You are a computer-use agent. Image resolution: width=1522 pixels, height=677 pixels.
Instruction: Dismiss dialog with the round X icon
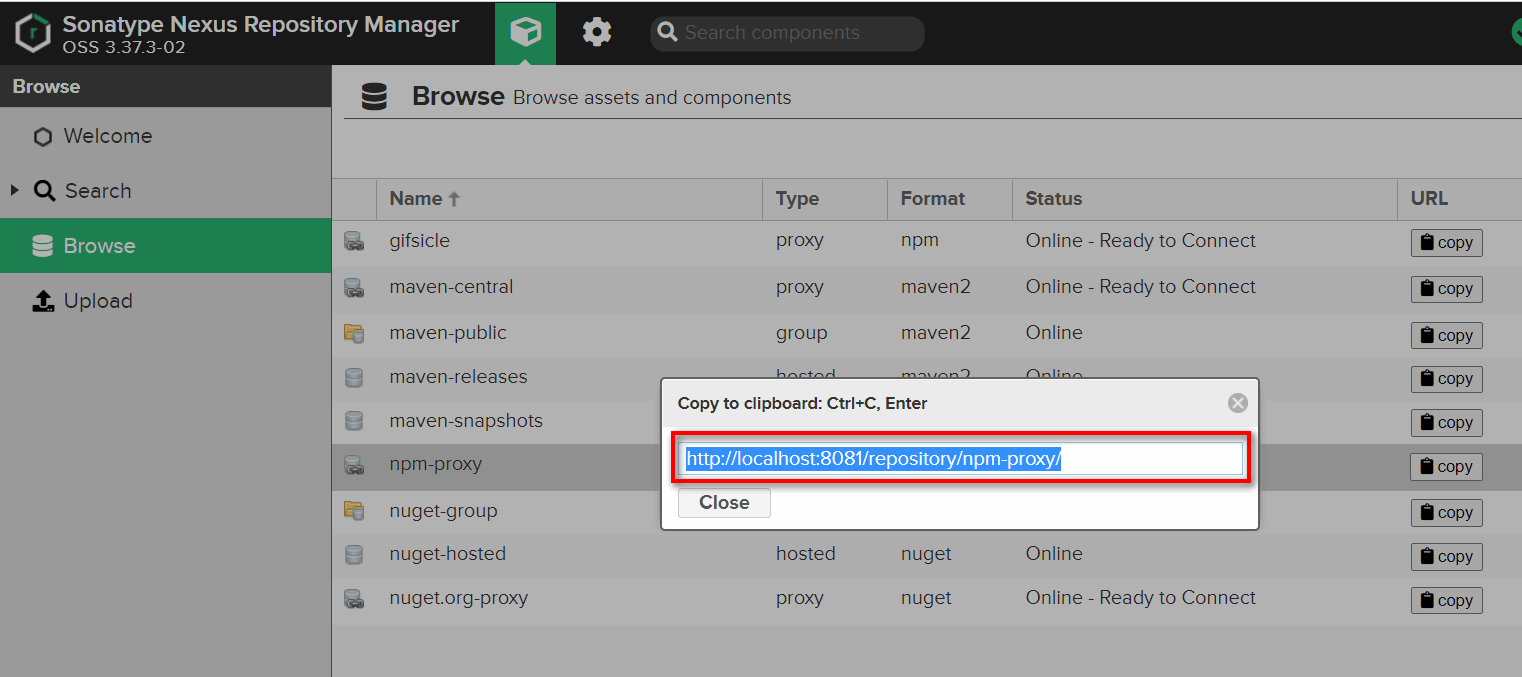(1238, 403)
